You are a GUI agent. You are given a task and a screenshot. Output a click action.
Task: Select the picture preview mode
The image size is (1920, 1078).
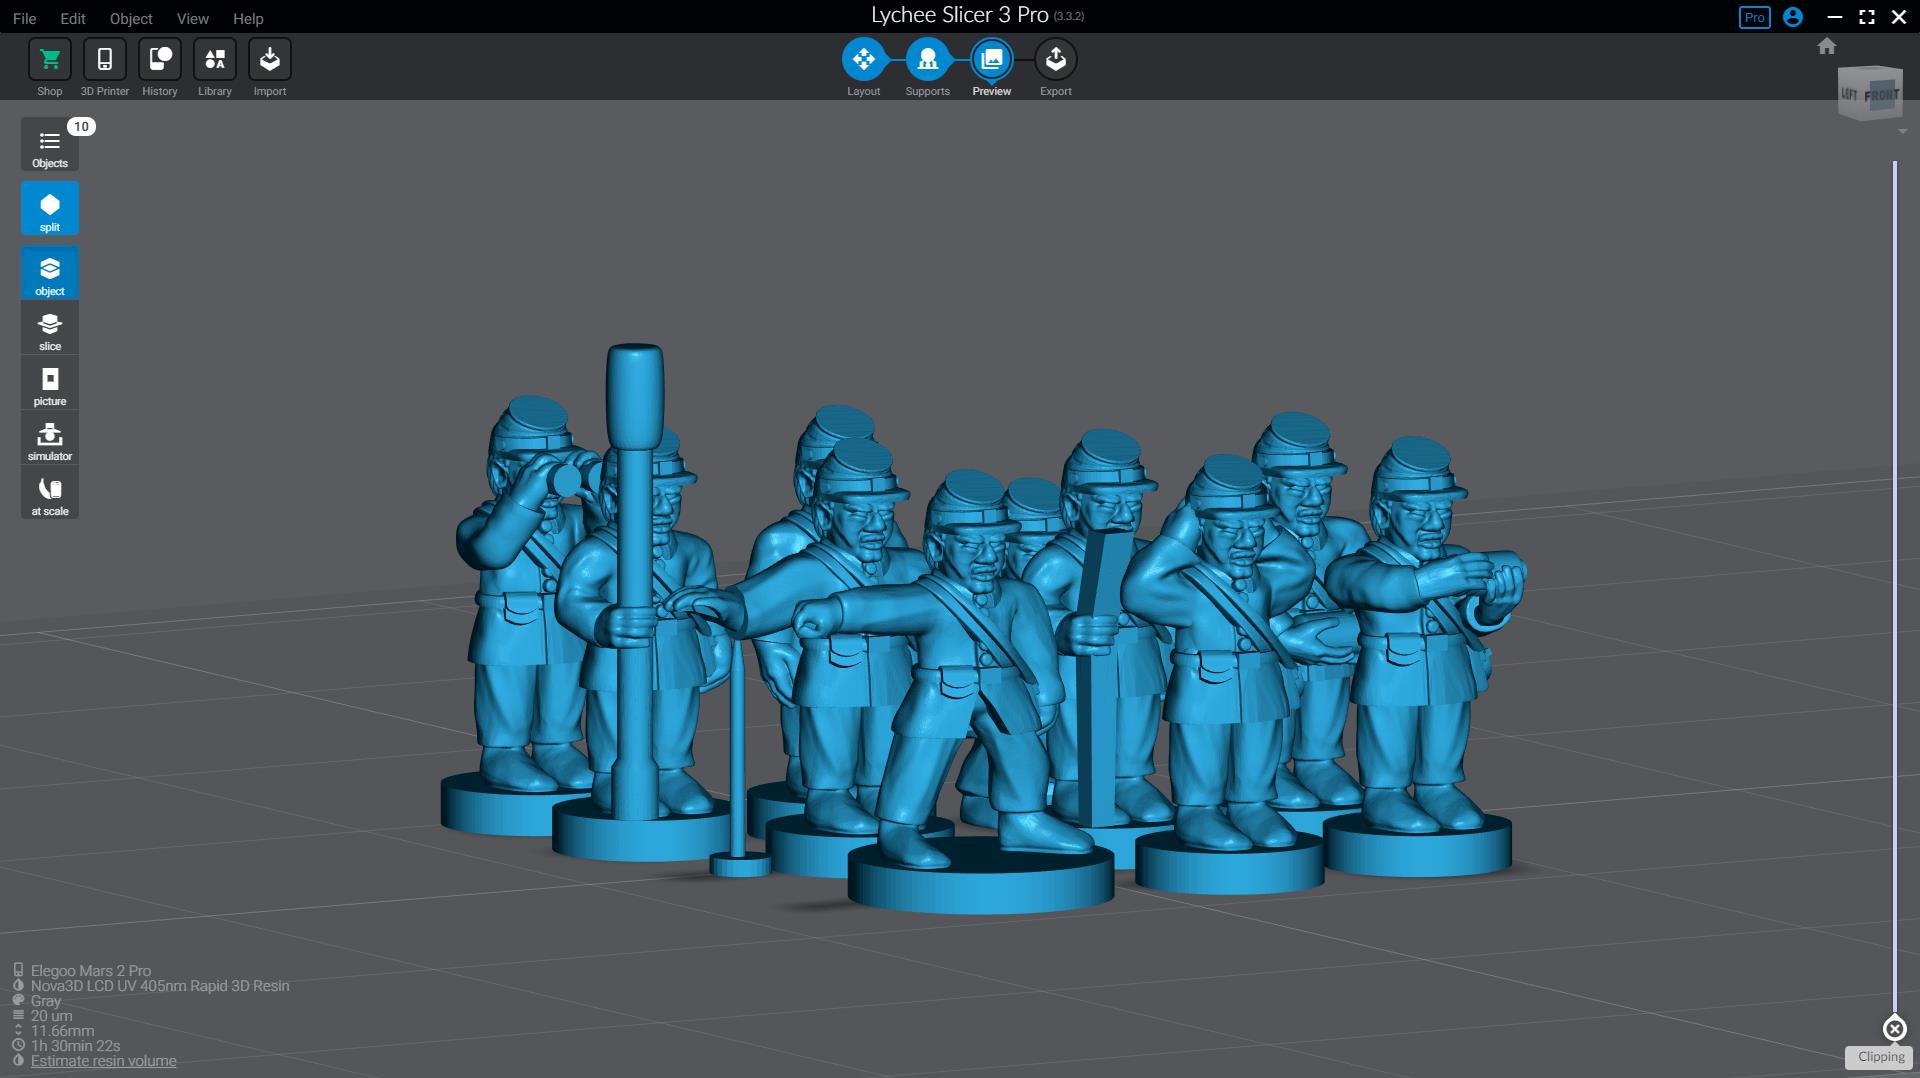[50, 384]
